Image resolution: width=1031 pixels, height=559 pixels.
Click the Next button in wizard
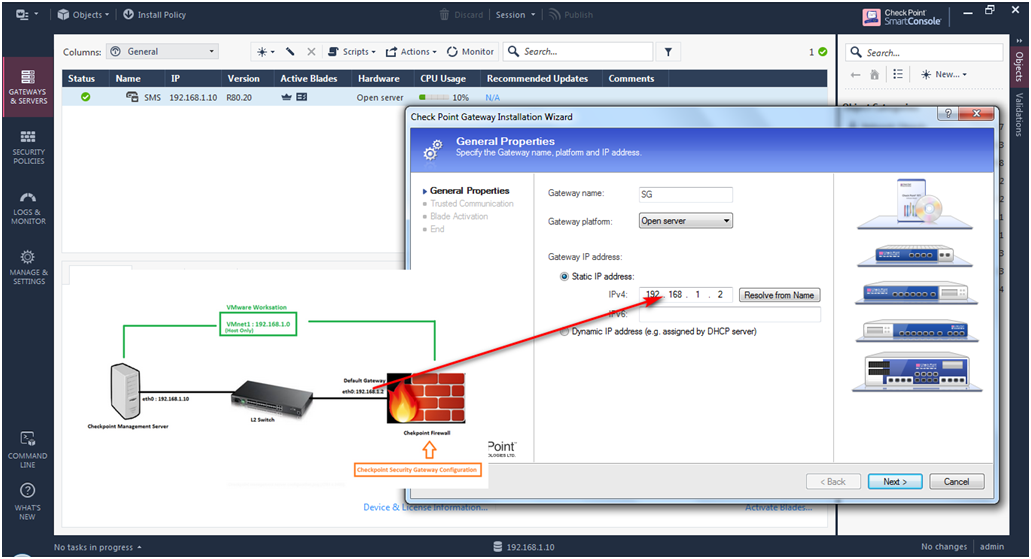point(895,481)
